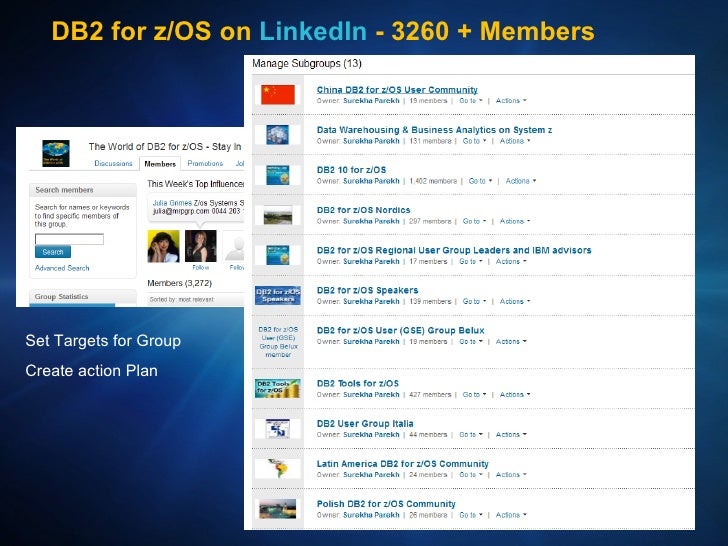This screenshot has width=728, height=546.
Task: Open Go to dropdown for Group Belux subgroup
Action: (471, 342)
